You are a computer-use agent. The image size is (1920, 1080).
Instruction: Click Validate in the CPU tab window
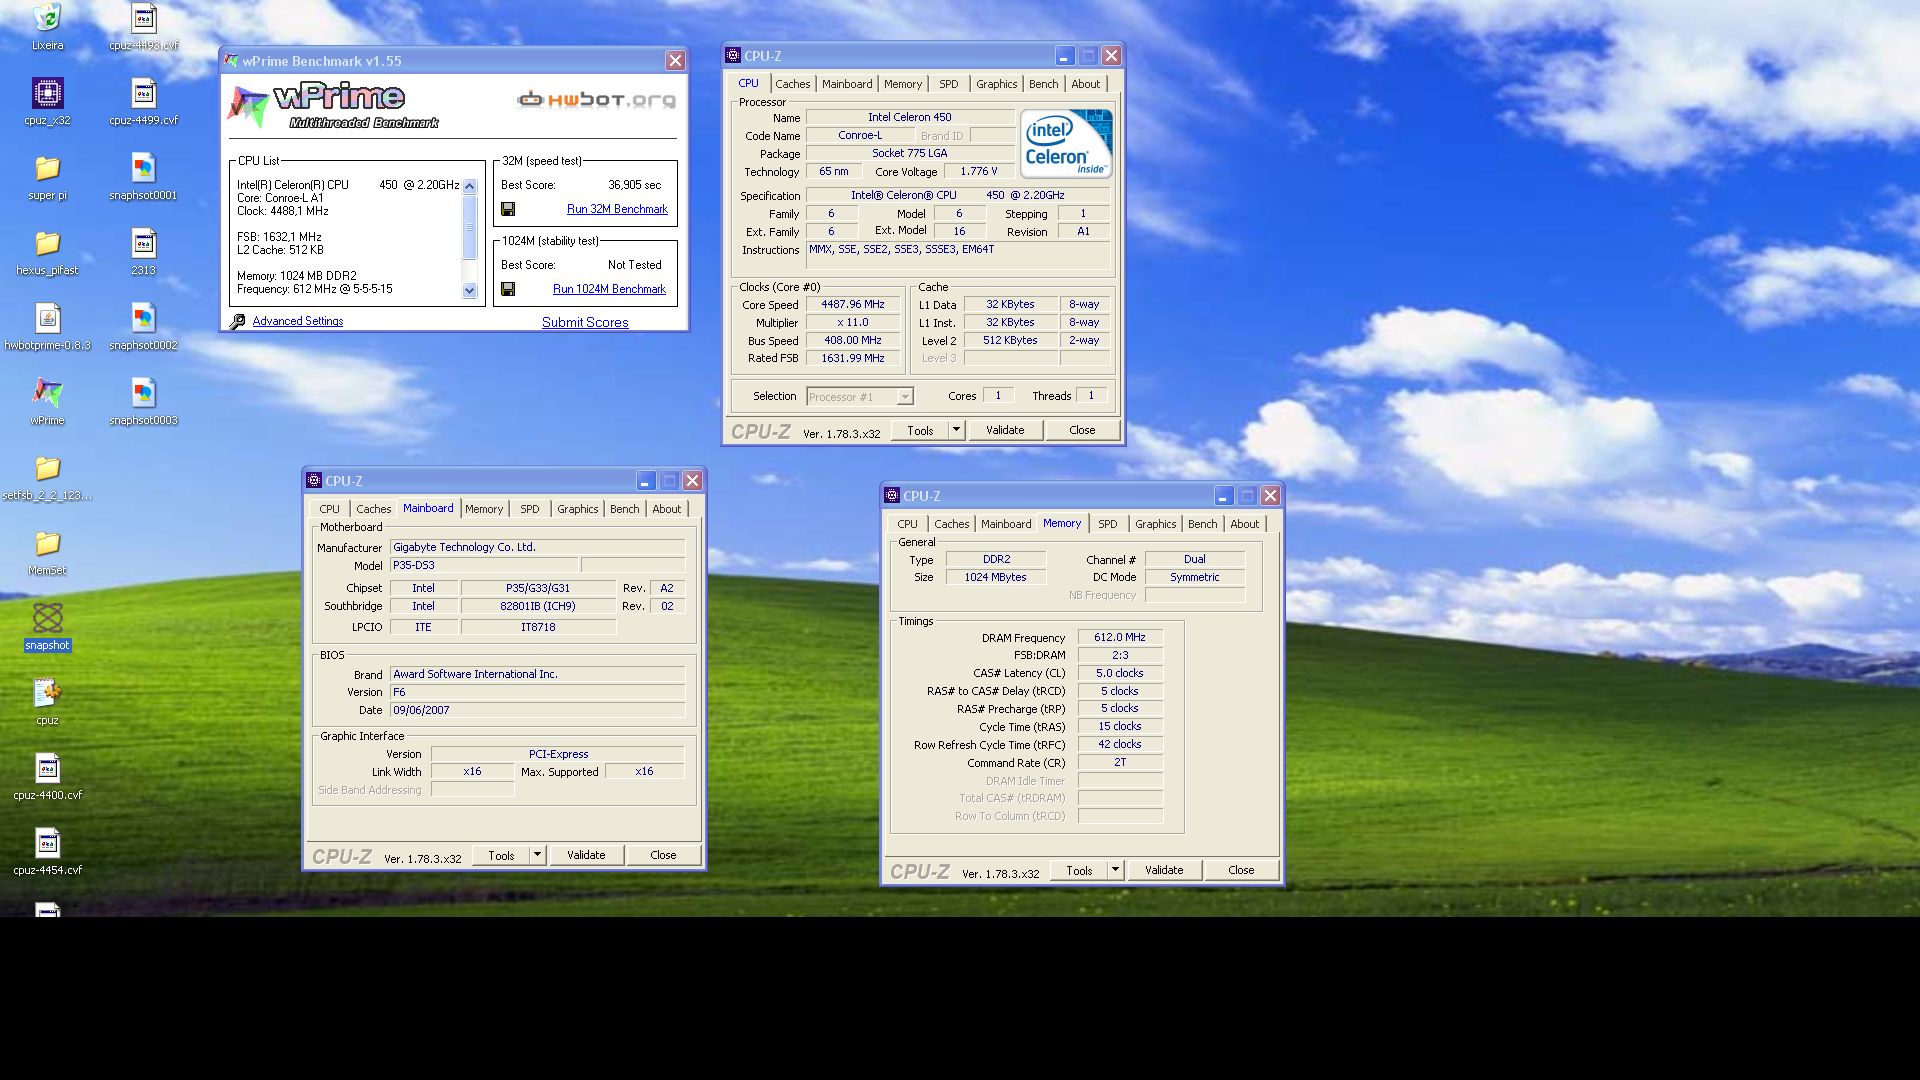1005,430
